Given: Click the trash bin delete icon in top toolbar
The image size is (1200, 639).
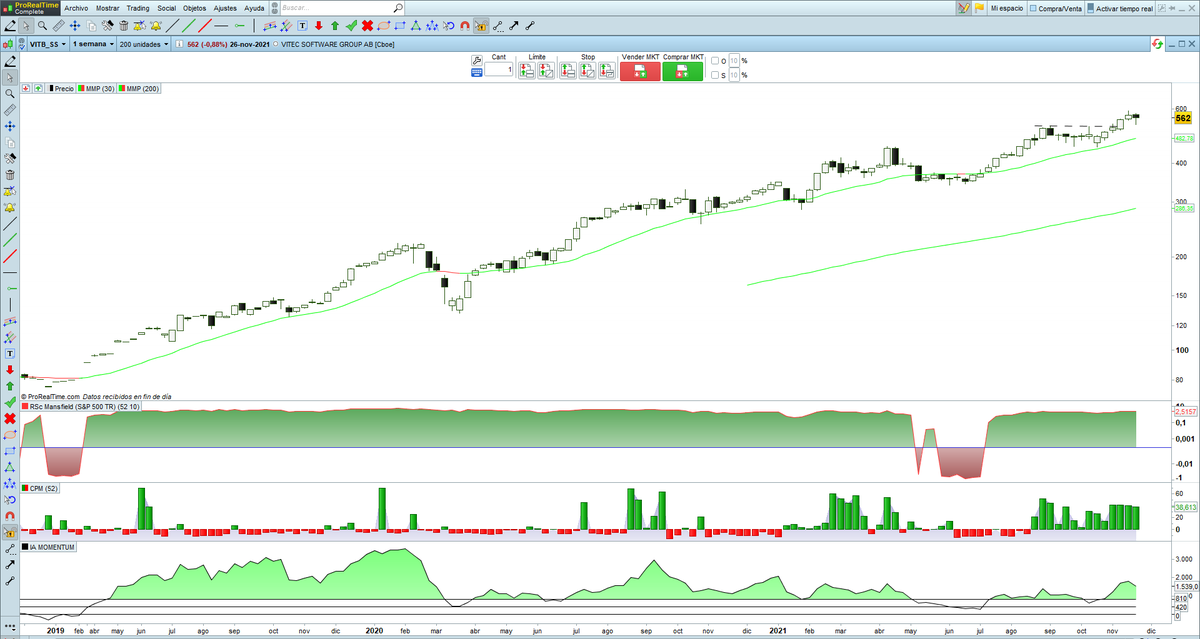Looking at the screenshot, I should pyautogui.click(x=124, y=25).
